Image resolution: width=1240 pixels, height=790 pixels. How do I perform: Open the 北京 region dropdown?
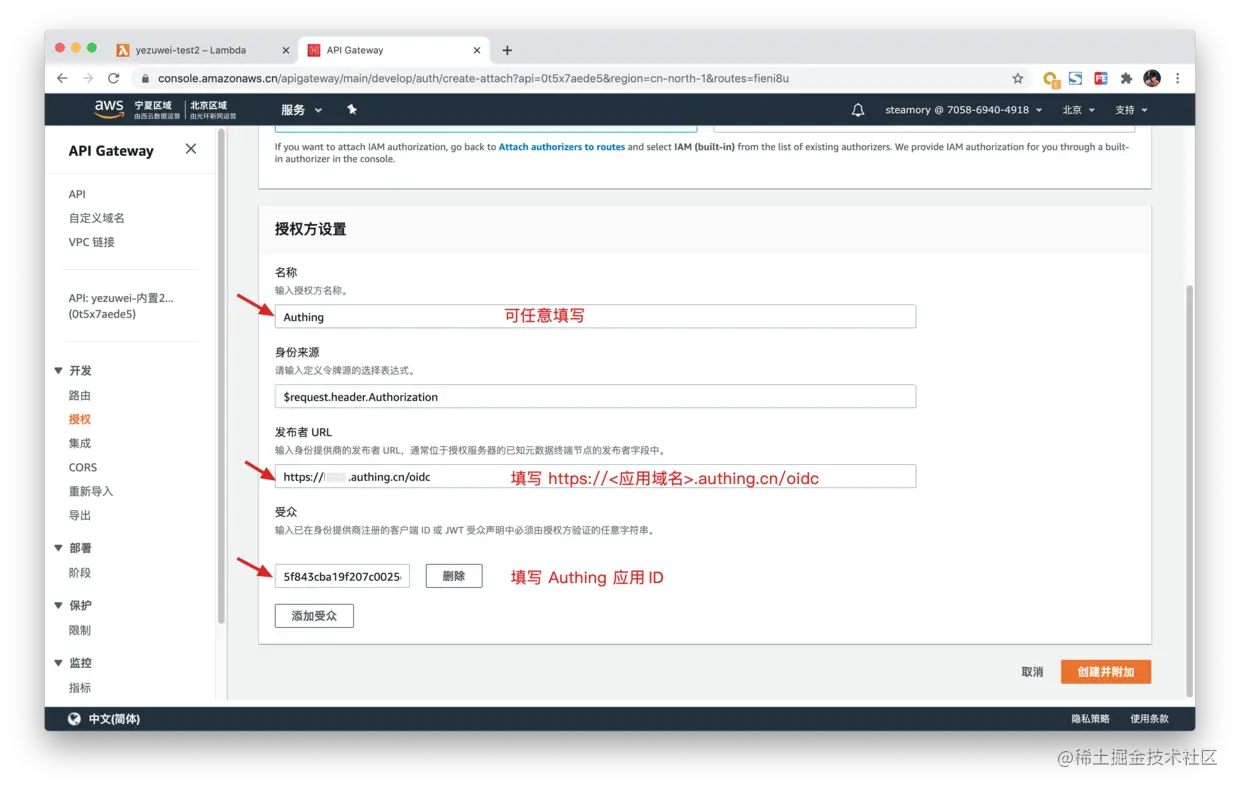(x=1078, y=110)
